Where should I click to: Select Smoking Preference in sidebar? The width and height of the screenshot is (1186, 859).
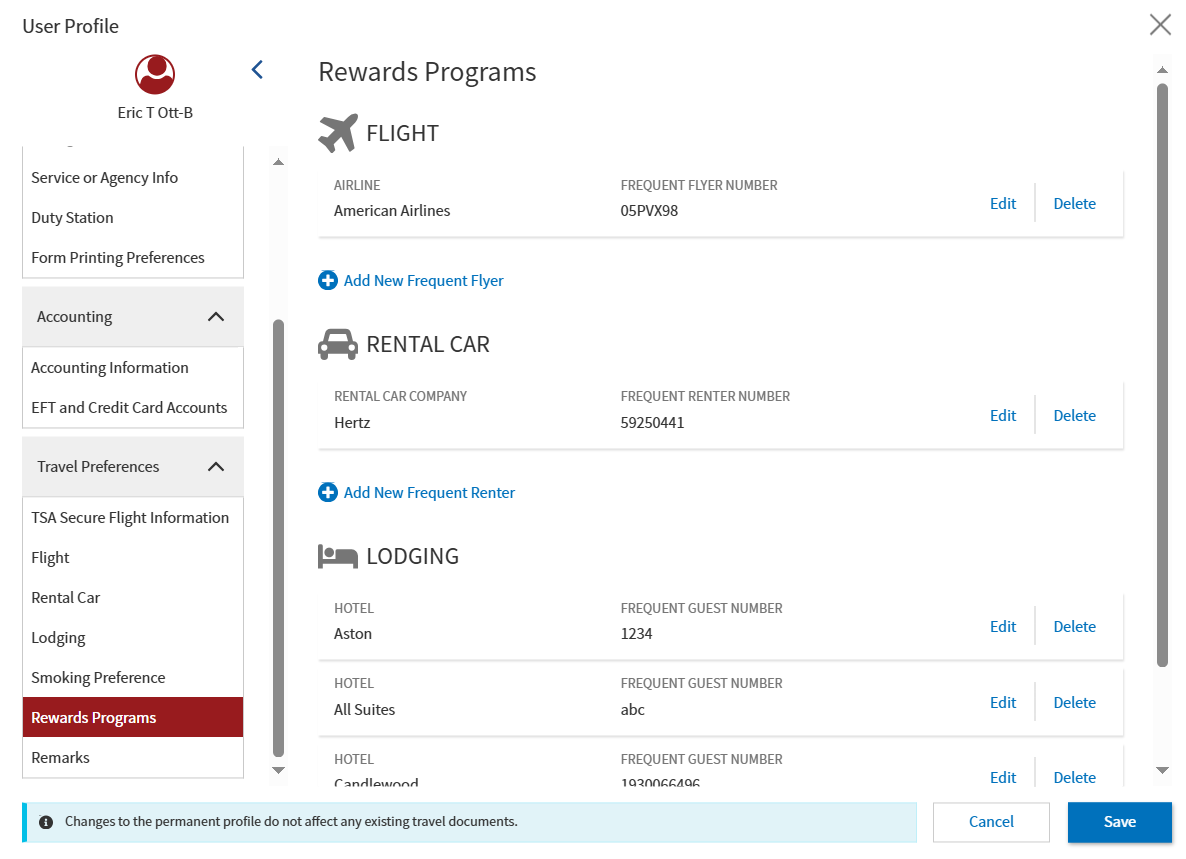click(x=98, y=678)
